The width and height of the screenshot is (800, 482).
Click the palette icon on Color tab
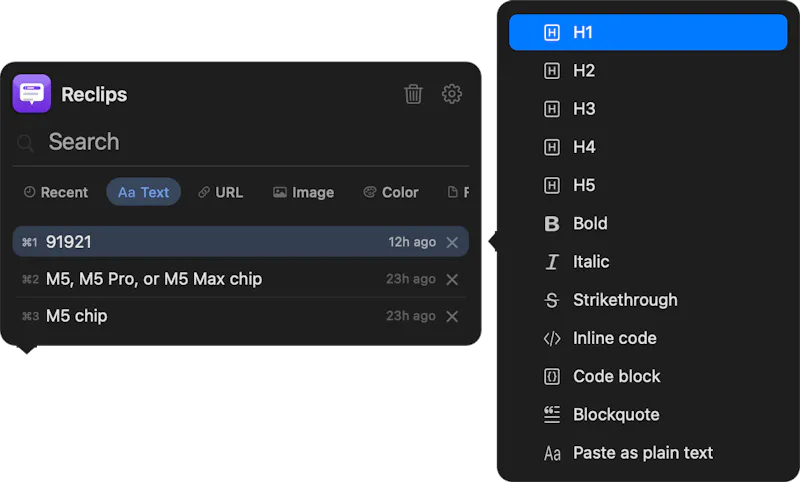click(x=369, y=192)
